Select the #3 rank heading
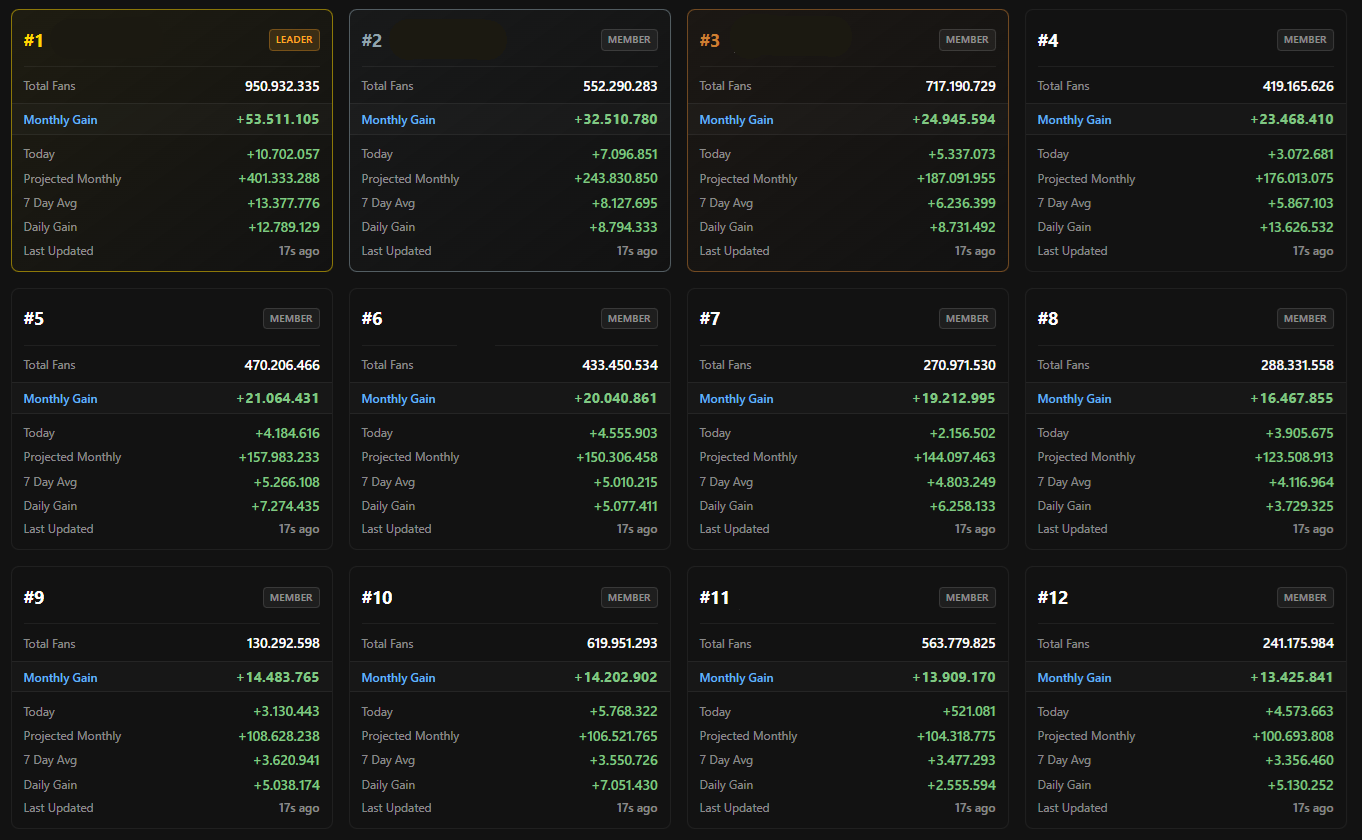Viewport: 1362px width, 840px height. 710,41
